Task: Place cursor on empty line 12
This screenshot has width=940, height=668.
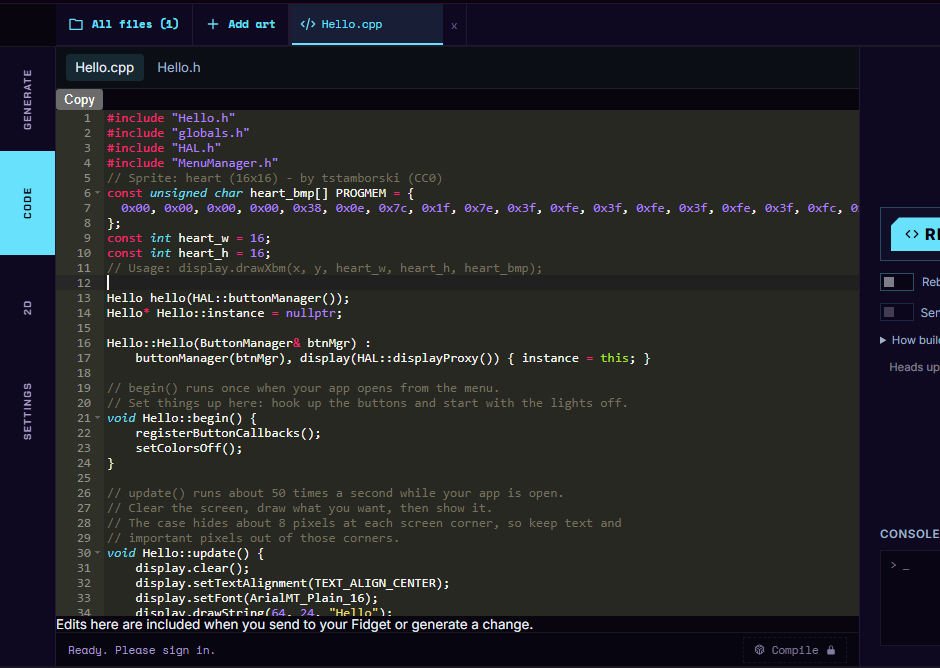Action: 480,283
